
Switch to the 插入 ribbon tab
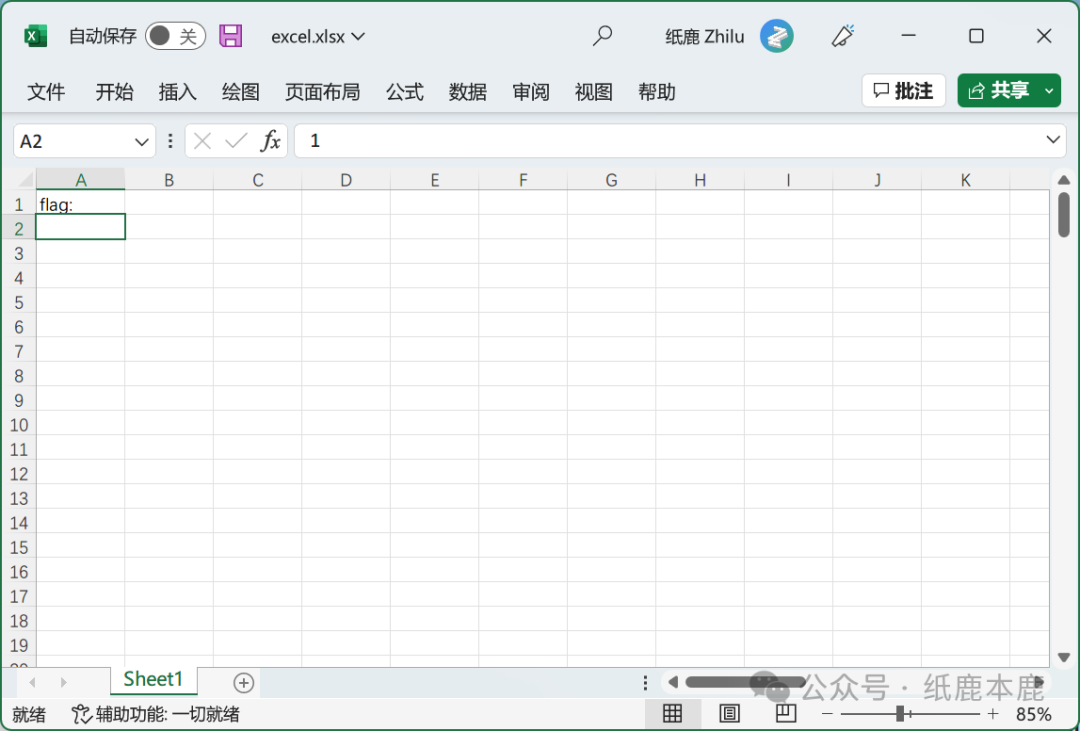177,91
